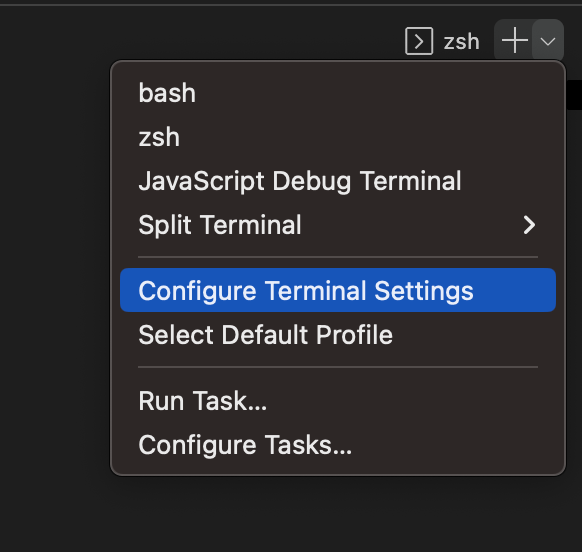The image size is (582, 552).
Task: Expand the Split Terminal submenu
Action: click(x=338, y=225)
